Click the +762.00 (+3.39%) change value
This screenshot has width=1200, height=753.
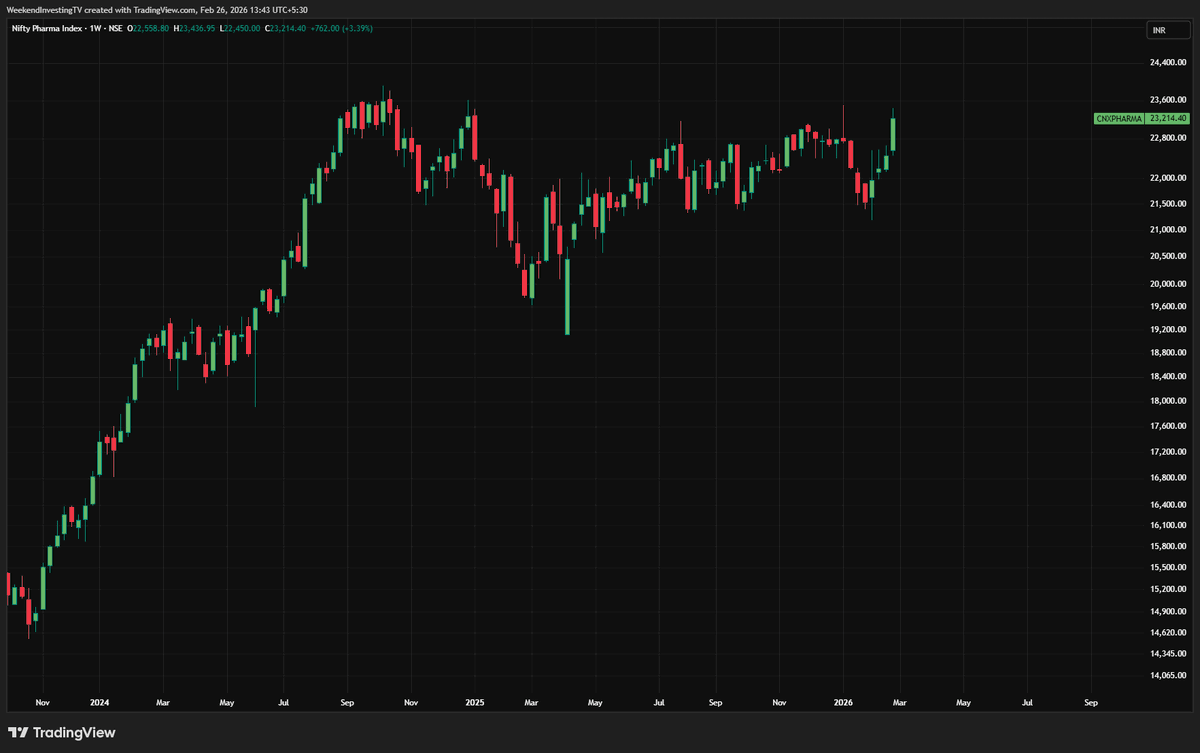(343, 28)
